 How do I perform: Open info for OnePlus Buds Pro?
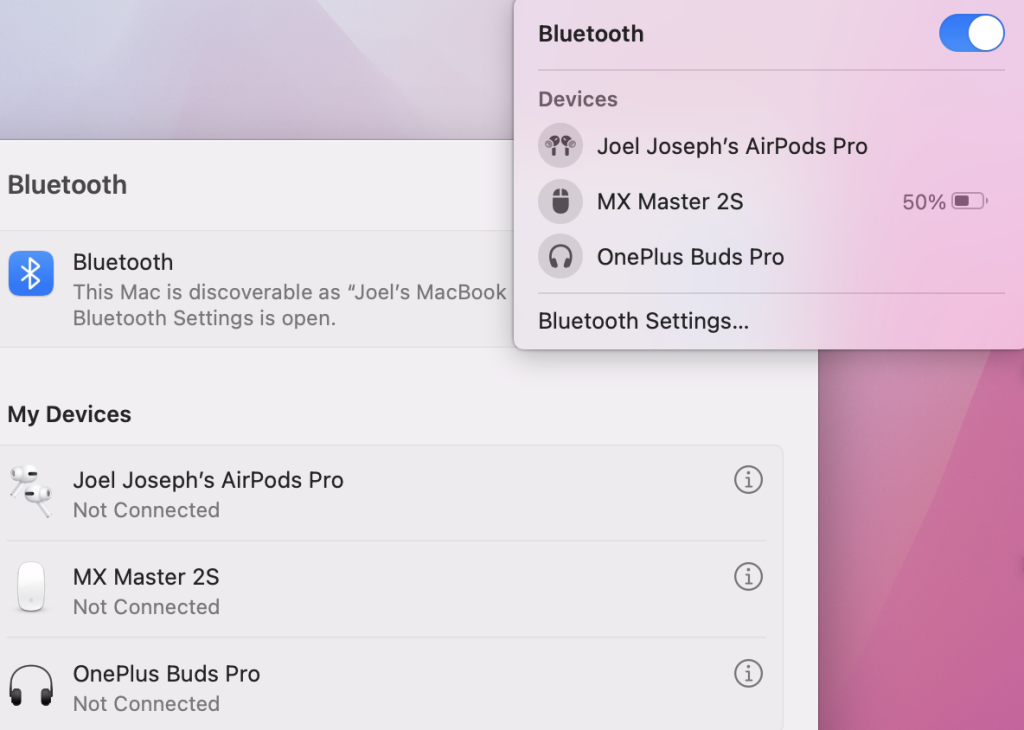748,673
